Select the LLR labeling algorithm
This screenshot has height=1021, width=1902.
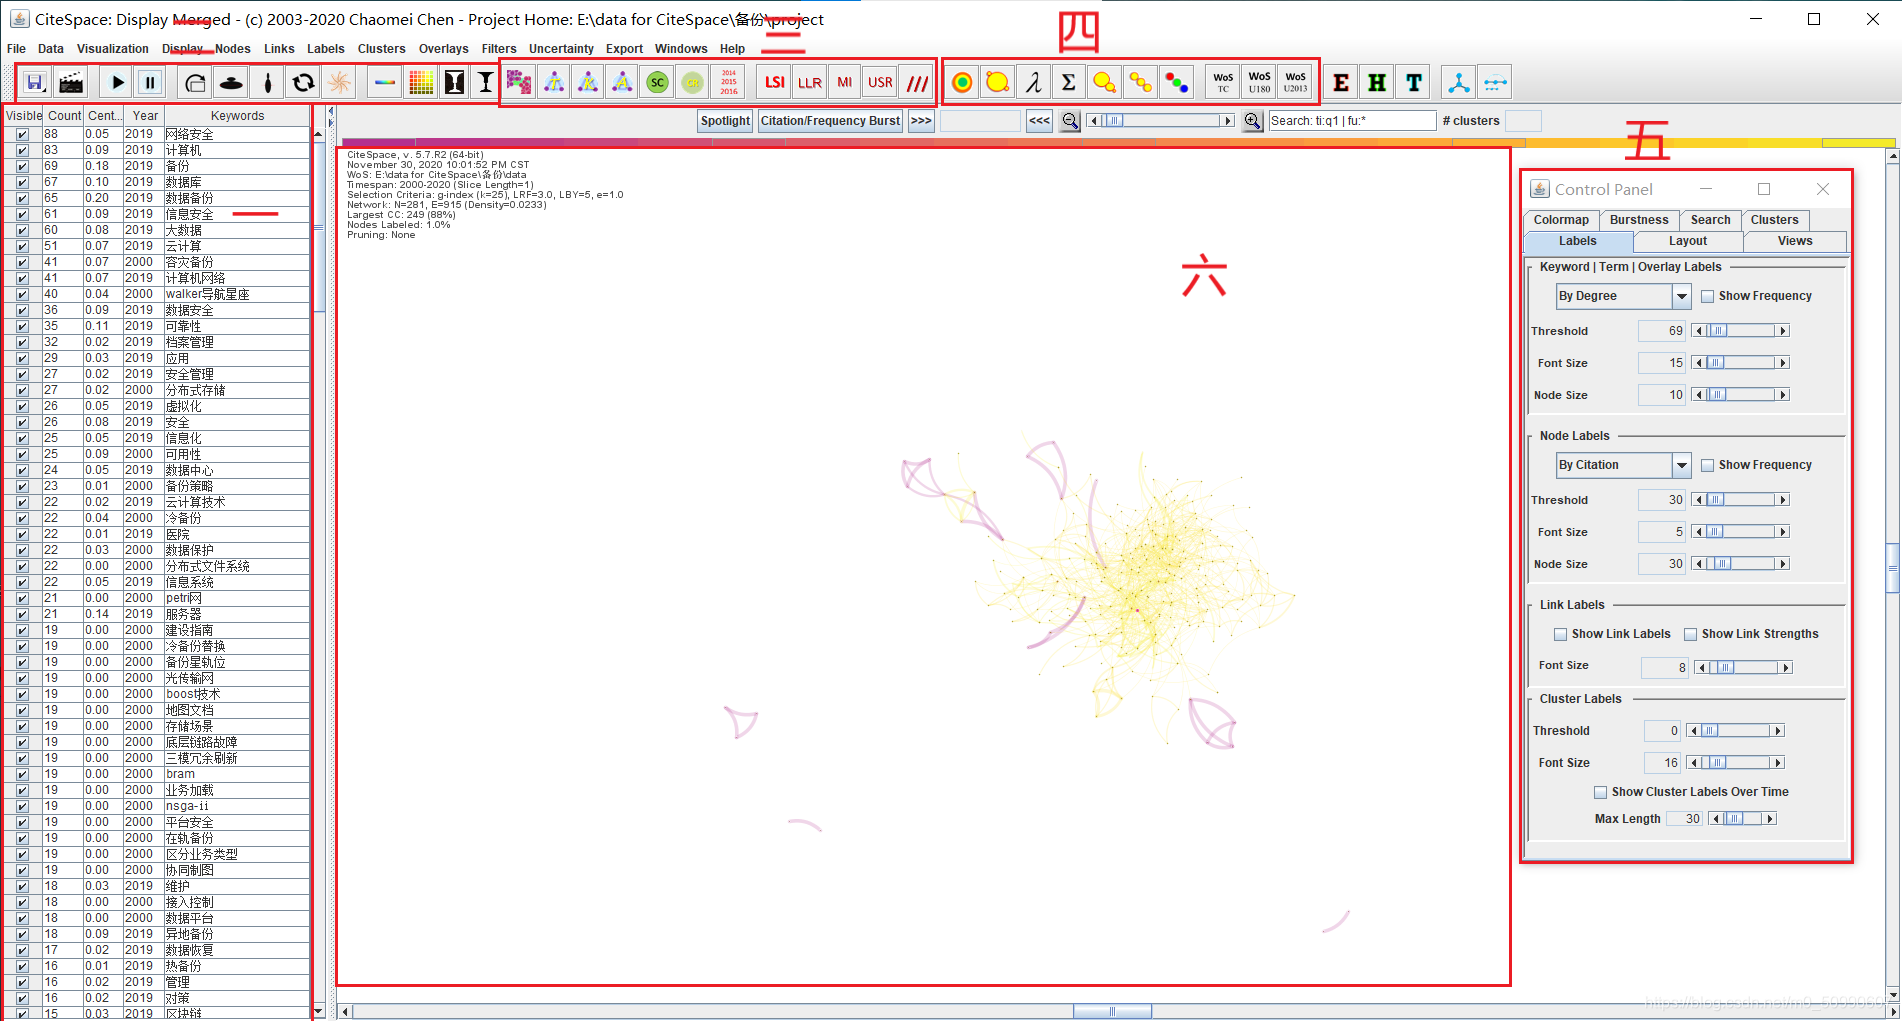click(x=810, y=83)
